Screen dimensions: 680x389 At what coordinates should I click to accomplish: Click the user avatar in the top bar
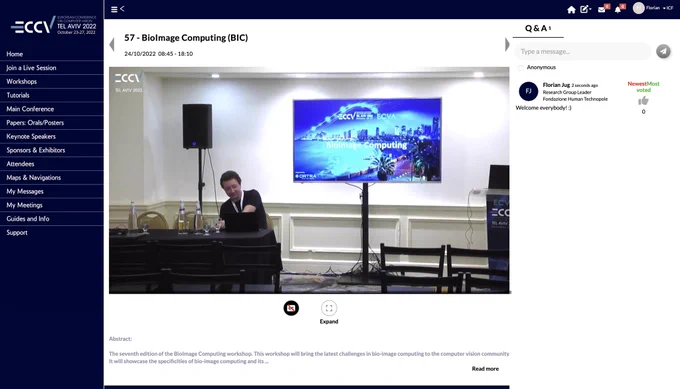638,8
